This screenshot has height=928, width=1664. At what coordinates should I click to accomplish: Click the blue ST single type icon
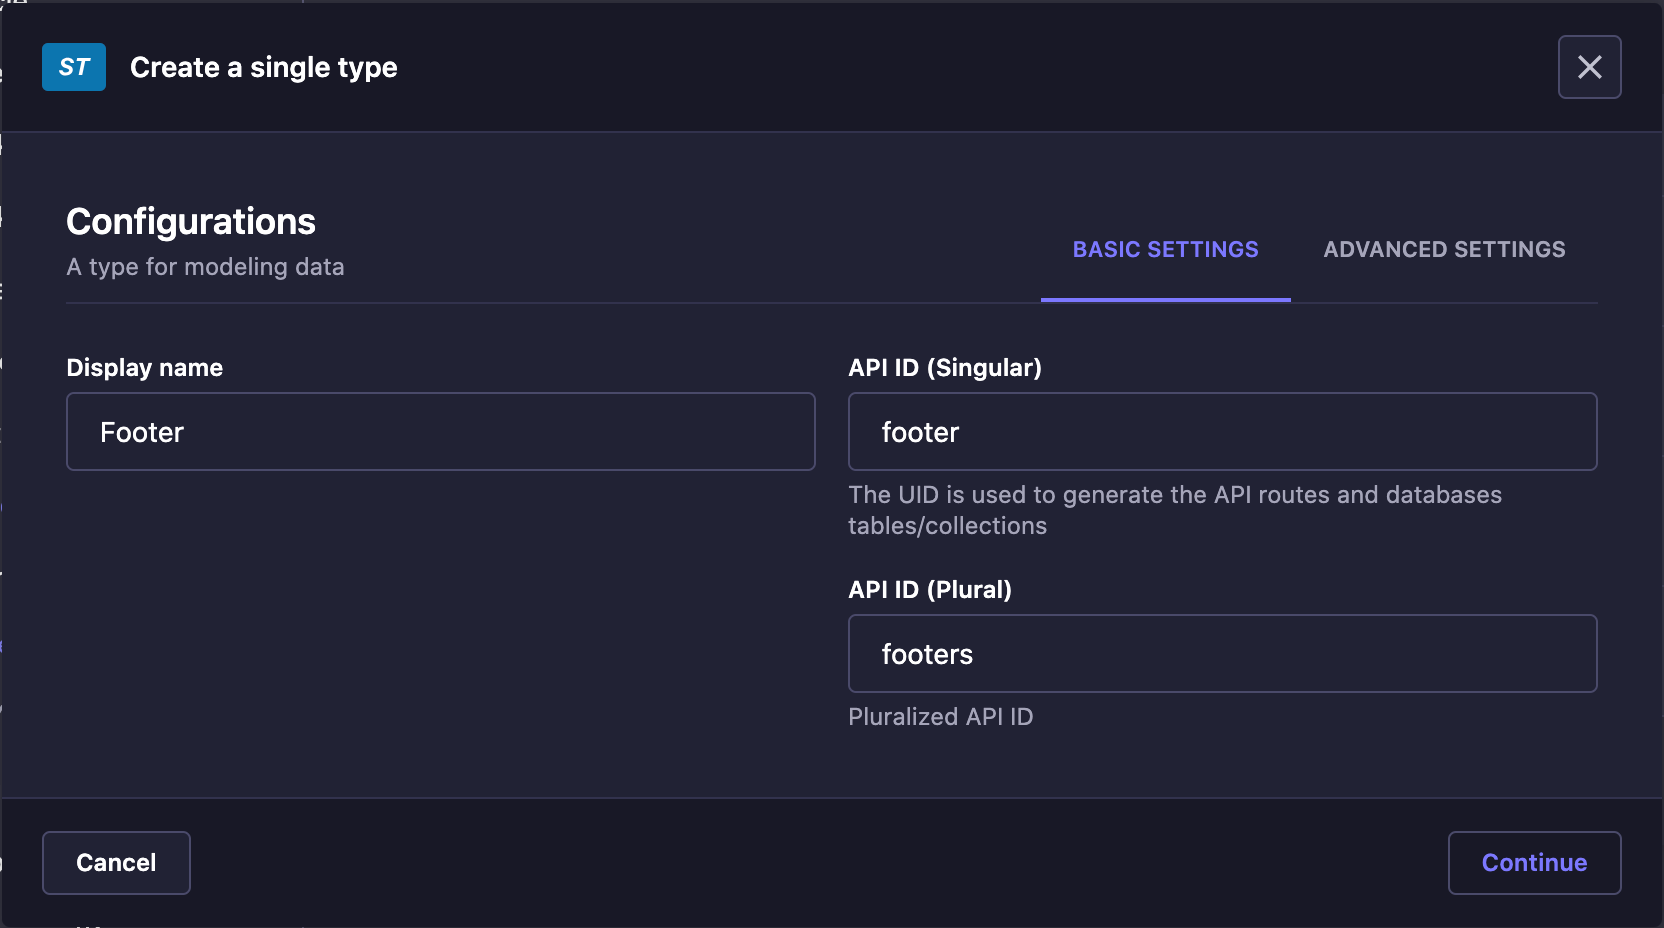click(74, 67)
